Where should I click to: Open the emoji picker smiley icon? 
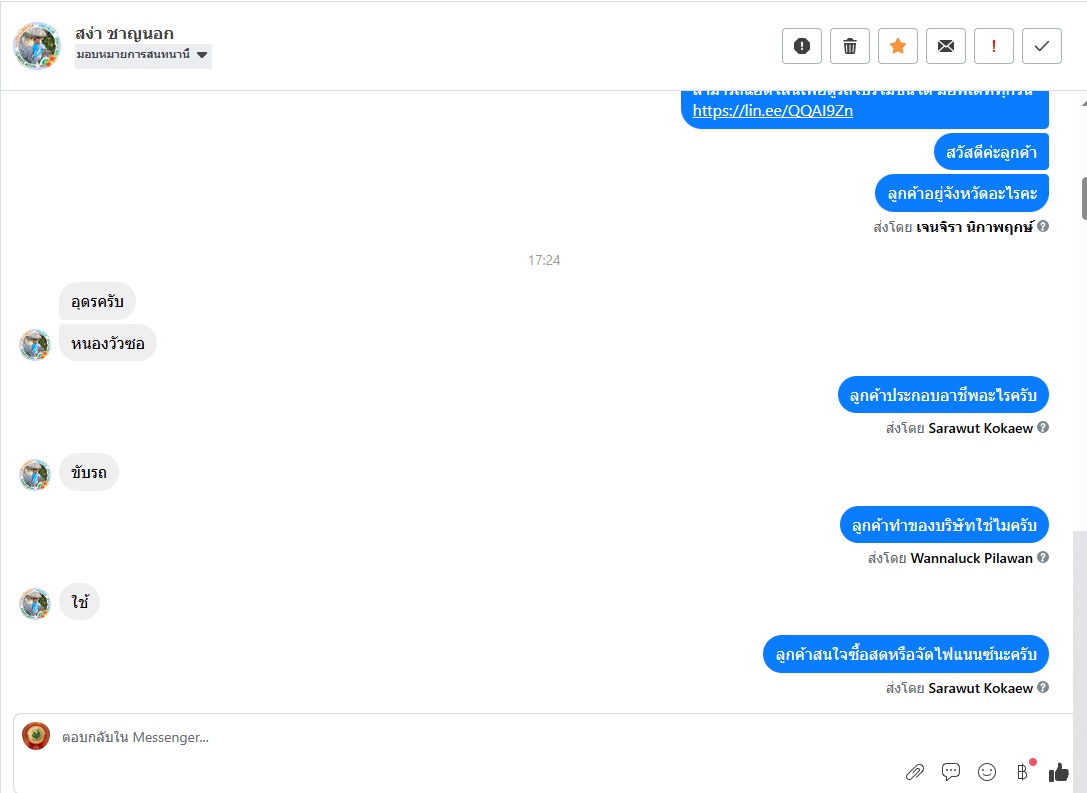pos(986,772)
